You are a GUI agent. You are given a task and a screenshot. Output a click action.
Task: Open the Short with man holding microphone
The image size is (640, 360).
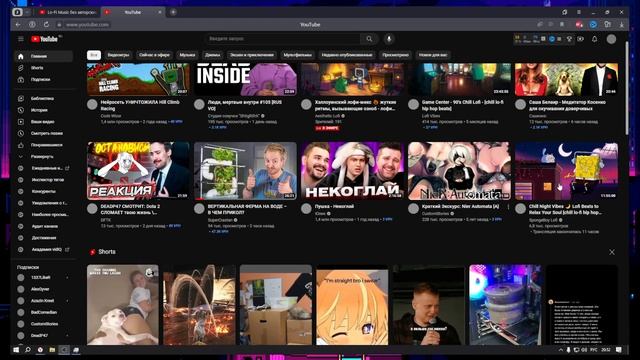429,304
